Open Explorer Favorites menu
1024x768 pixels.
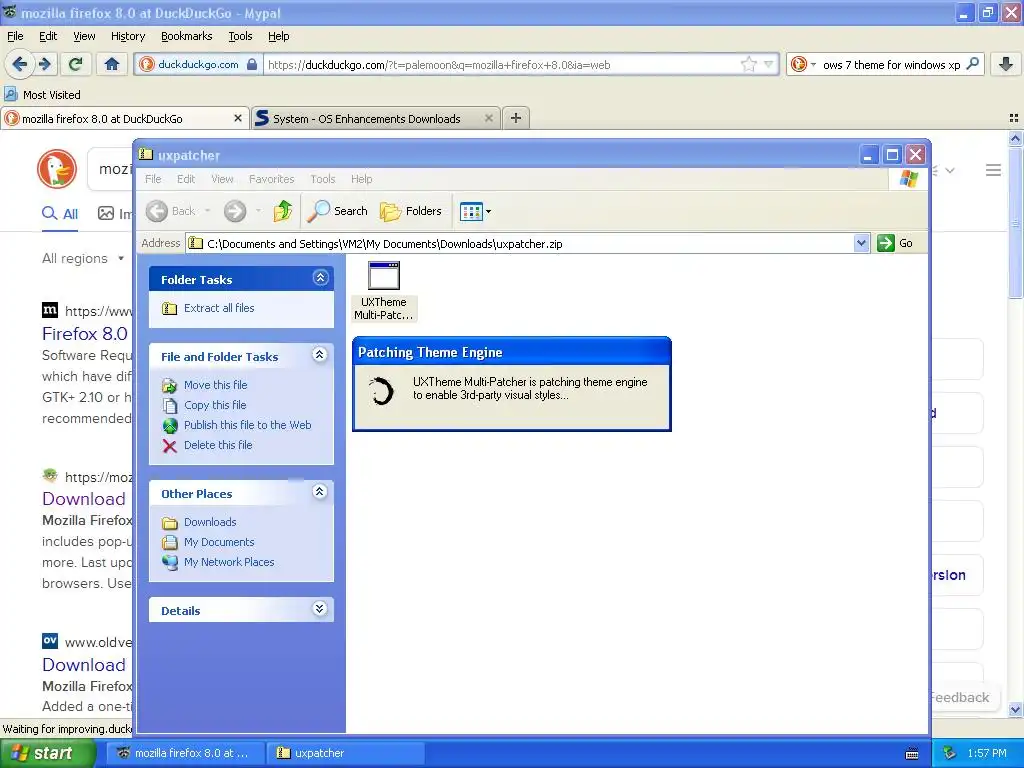271,179
